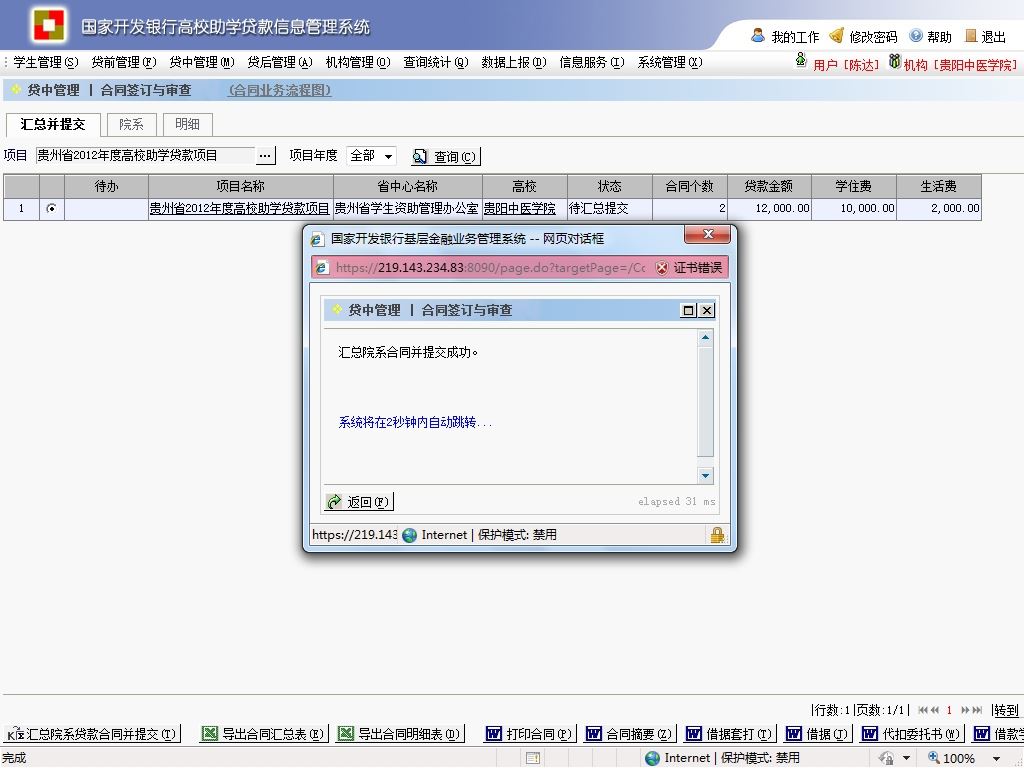Click the 转到 pagination button
The image size is (1024, 768).
point(1006,710)
